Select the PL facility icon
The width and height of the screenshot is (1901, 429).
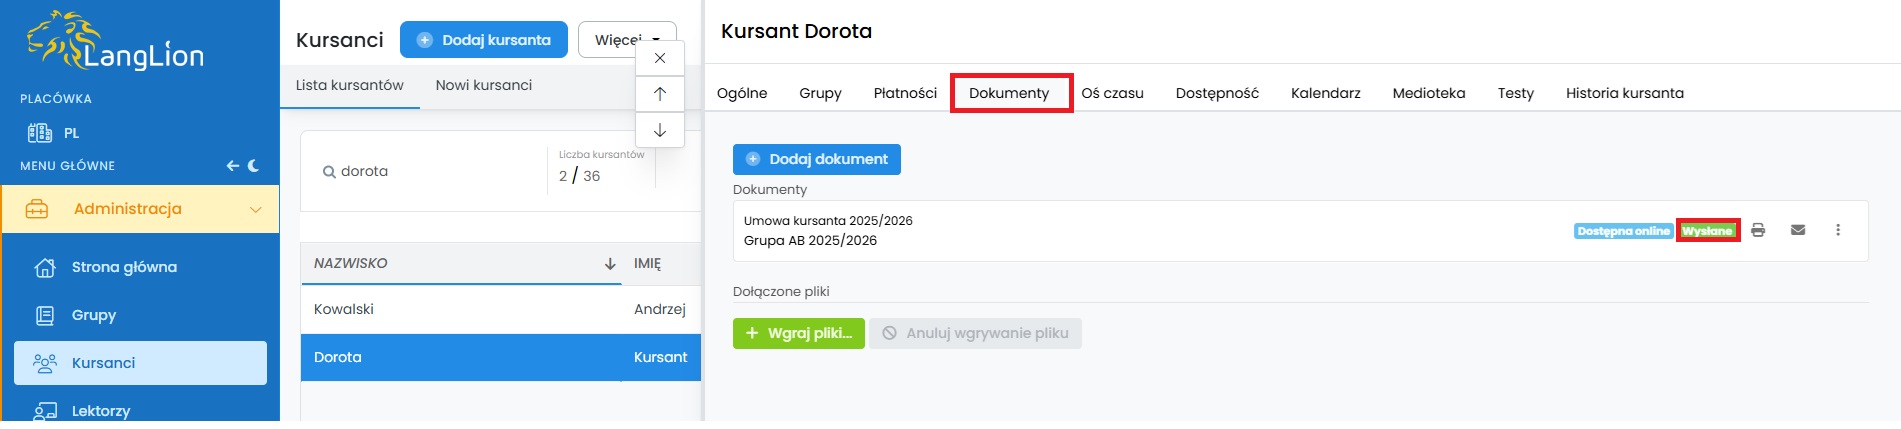pyautogui.click(x=40, y=133)
